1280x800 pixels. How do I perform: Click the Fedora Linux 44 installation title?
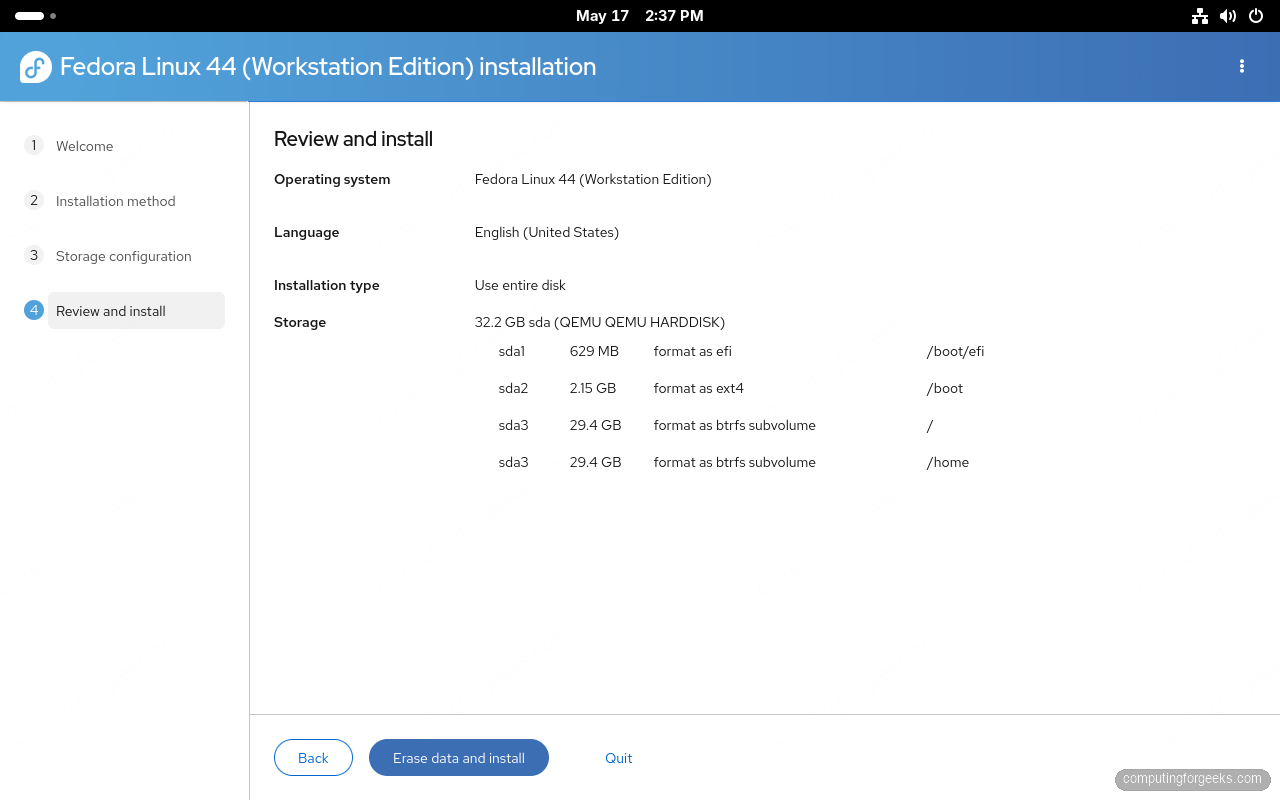pyautogui.click(x=328, y=67)
